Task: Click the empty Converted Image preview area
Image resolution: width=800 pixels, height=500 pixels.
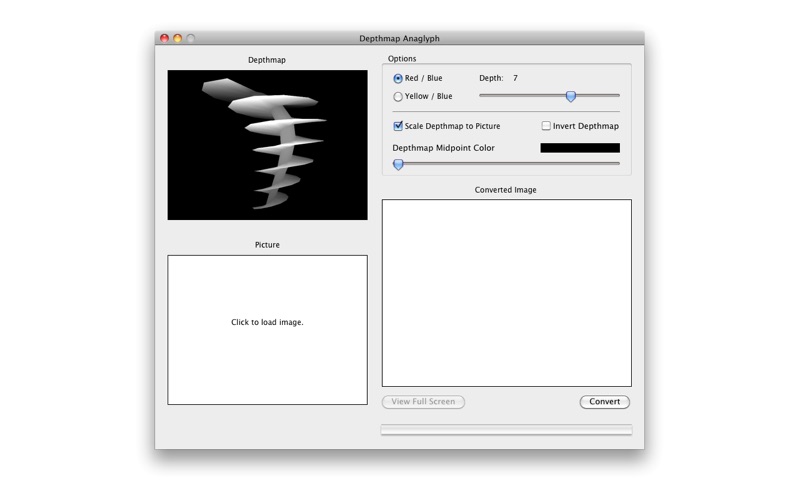Action: coord(507,293)
